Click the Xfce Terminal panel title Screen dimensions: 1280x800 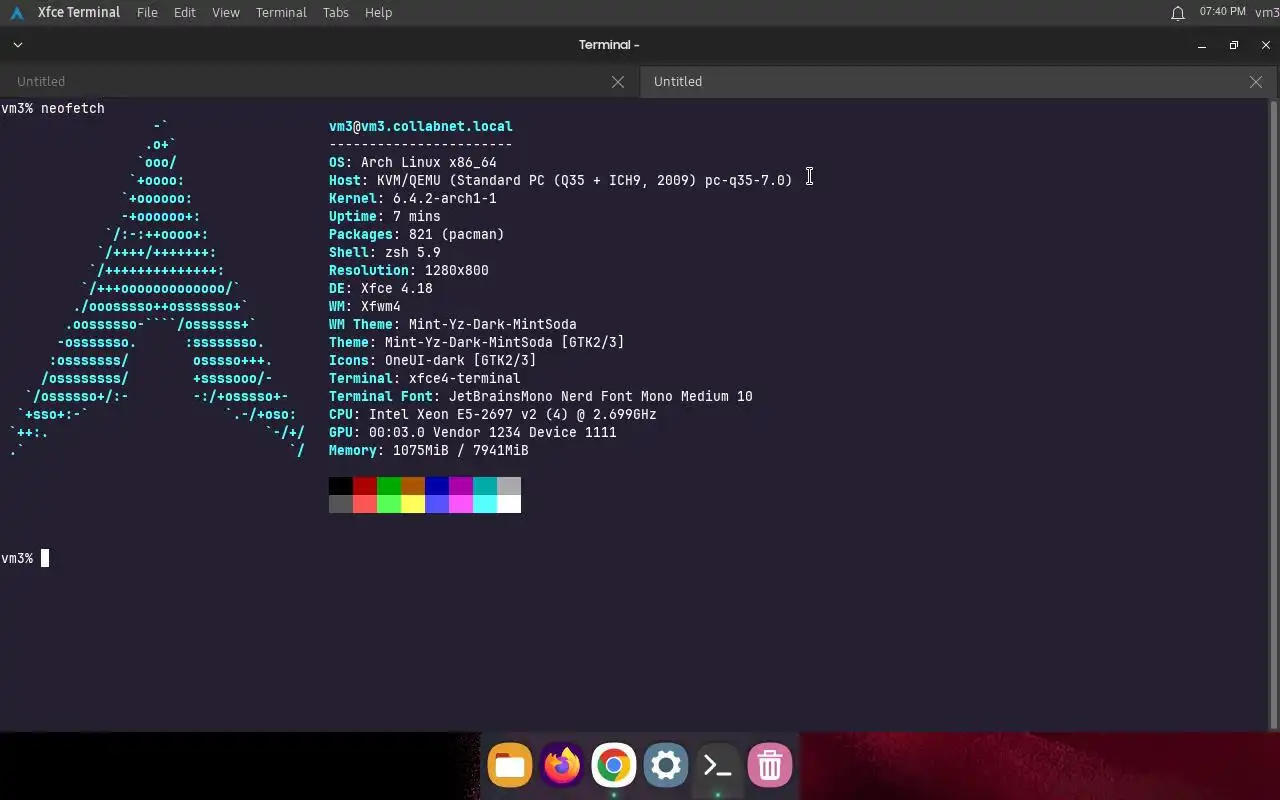point(79,13)
